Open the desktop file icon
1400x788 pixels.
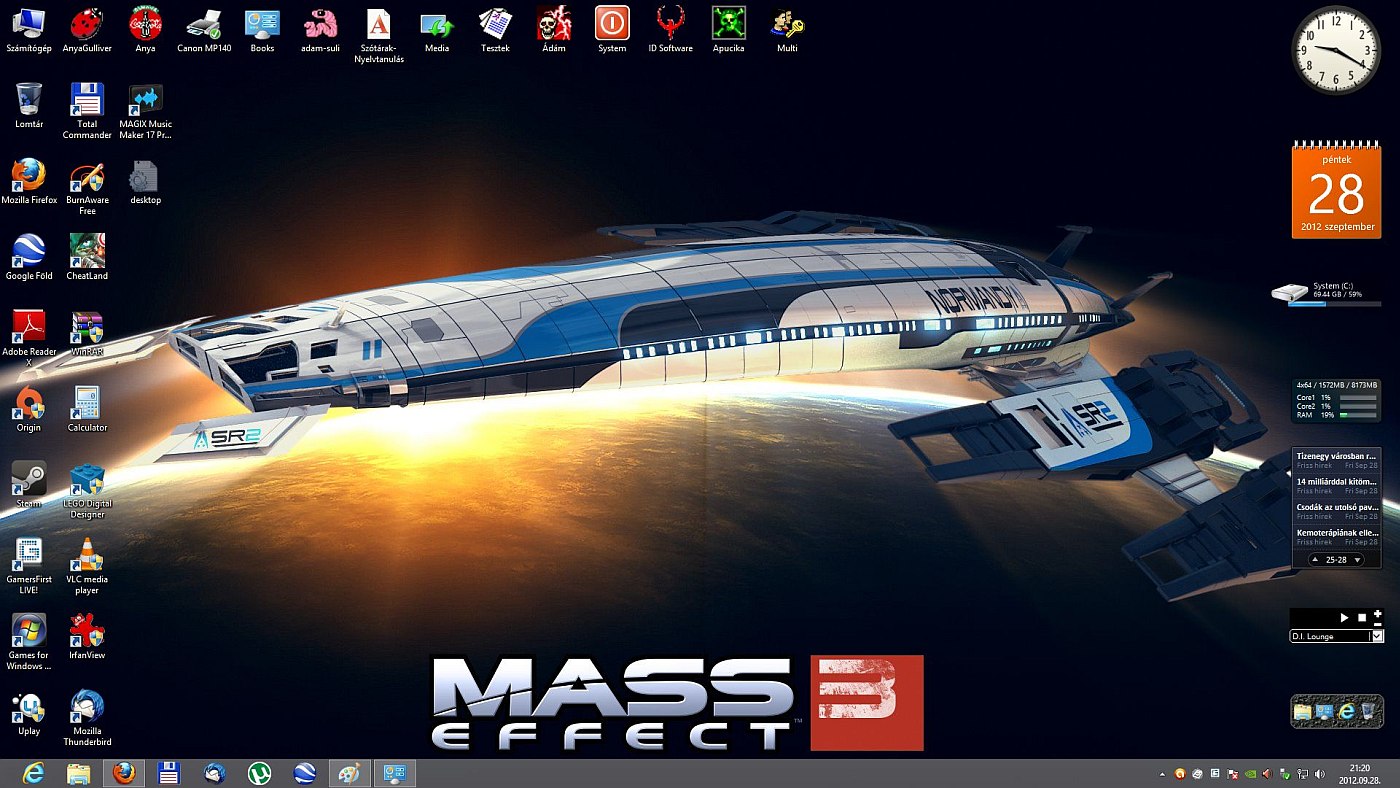pos(146,182)
